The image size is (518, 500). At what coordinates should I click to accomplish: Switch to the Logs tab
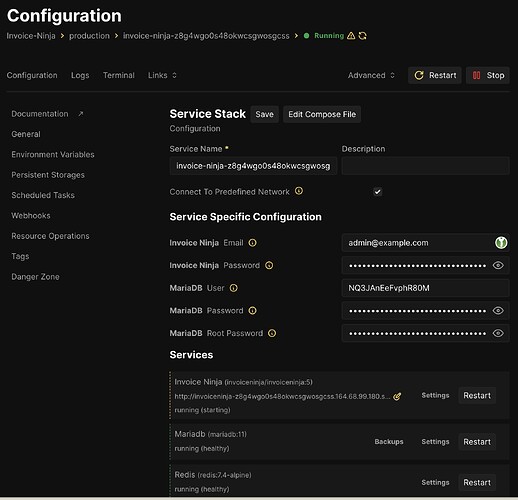pyautogui.click(x=80, y=75)
